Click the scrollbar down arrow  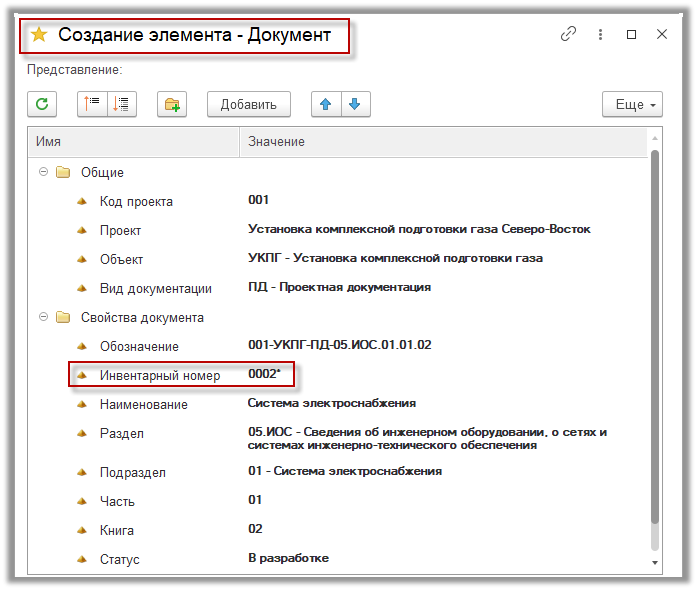[x=655, y=563]
